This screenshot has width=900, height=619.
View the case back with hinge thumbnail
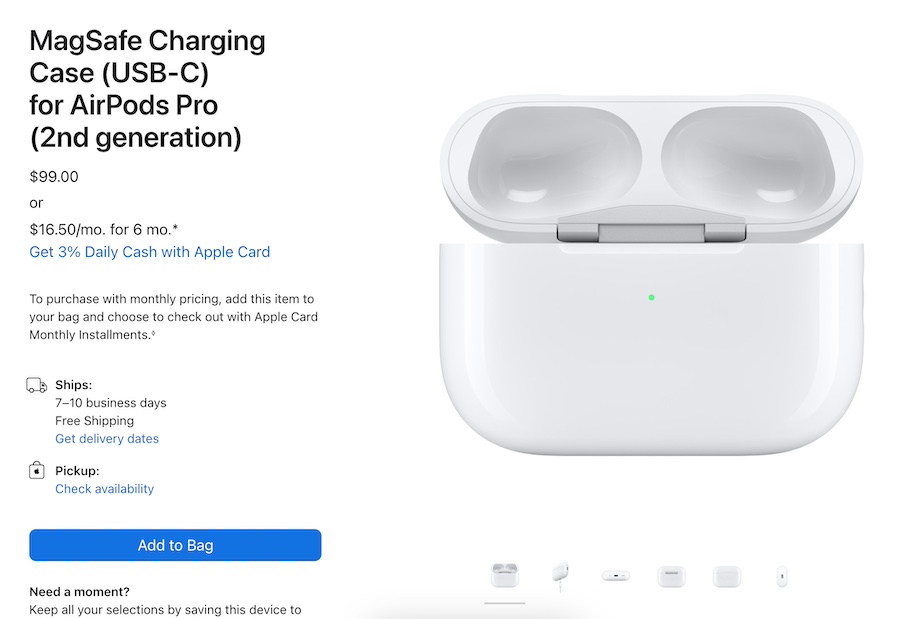[671, 576]
